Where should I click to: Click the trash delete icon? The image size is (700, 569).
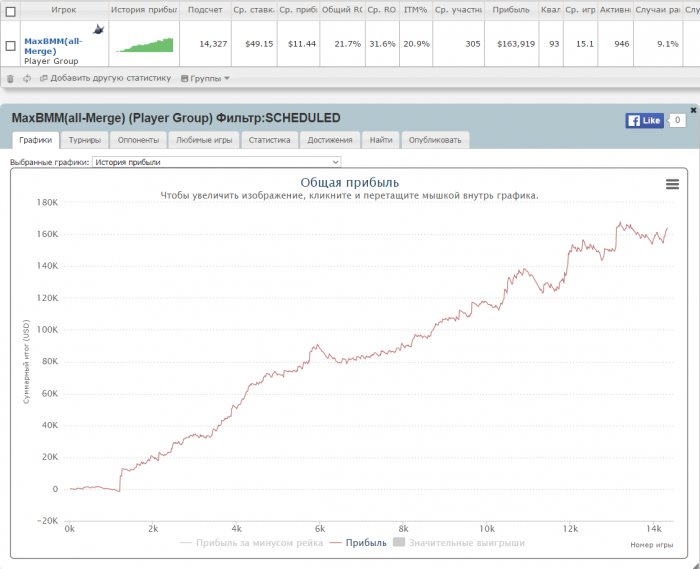pos(10,79)
